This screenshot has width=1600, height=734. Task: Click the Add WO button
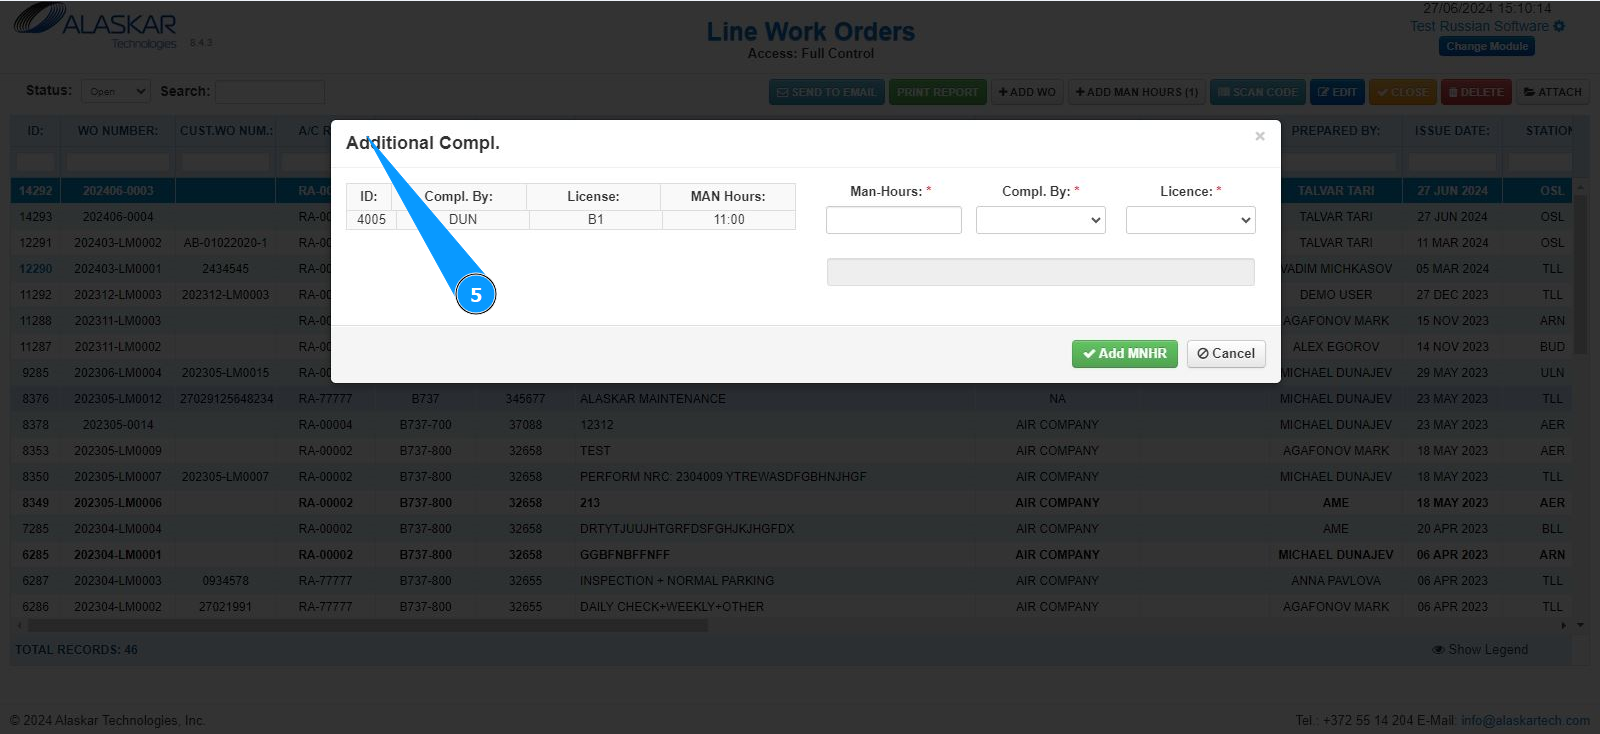pyautogui.click(x=1027, y=92)
